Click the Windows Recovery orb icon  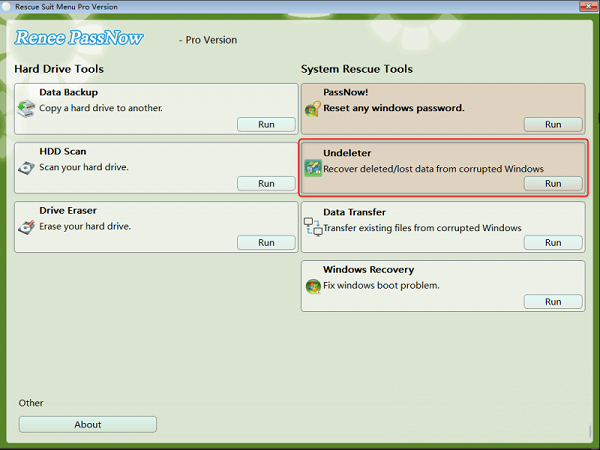313,286
